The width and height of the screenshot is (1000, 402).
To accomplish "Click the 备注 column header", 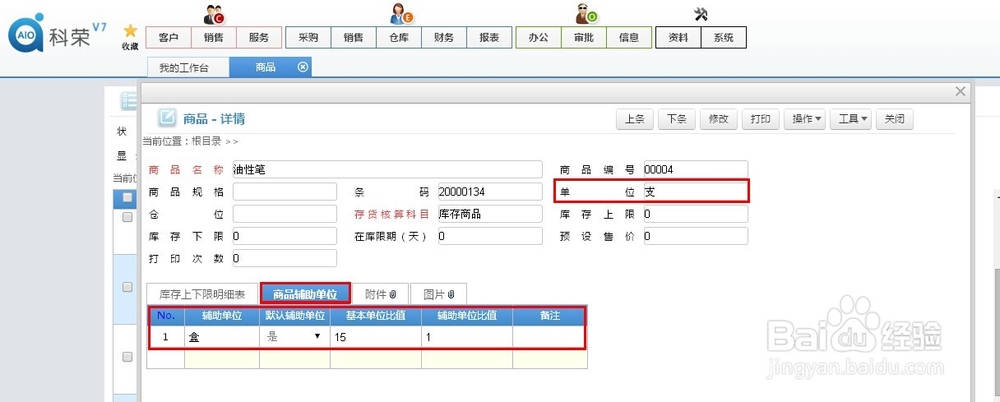I will 549,316.
